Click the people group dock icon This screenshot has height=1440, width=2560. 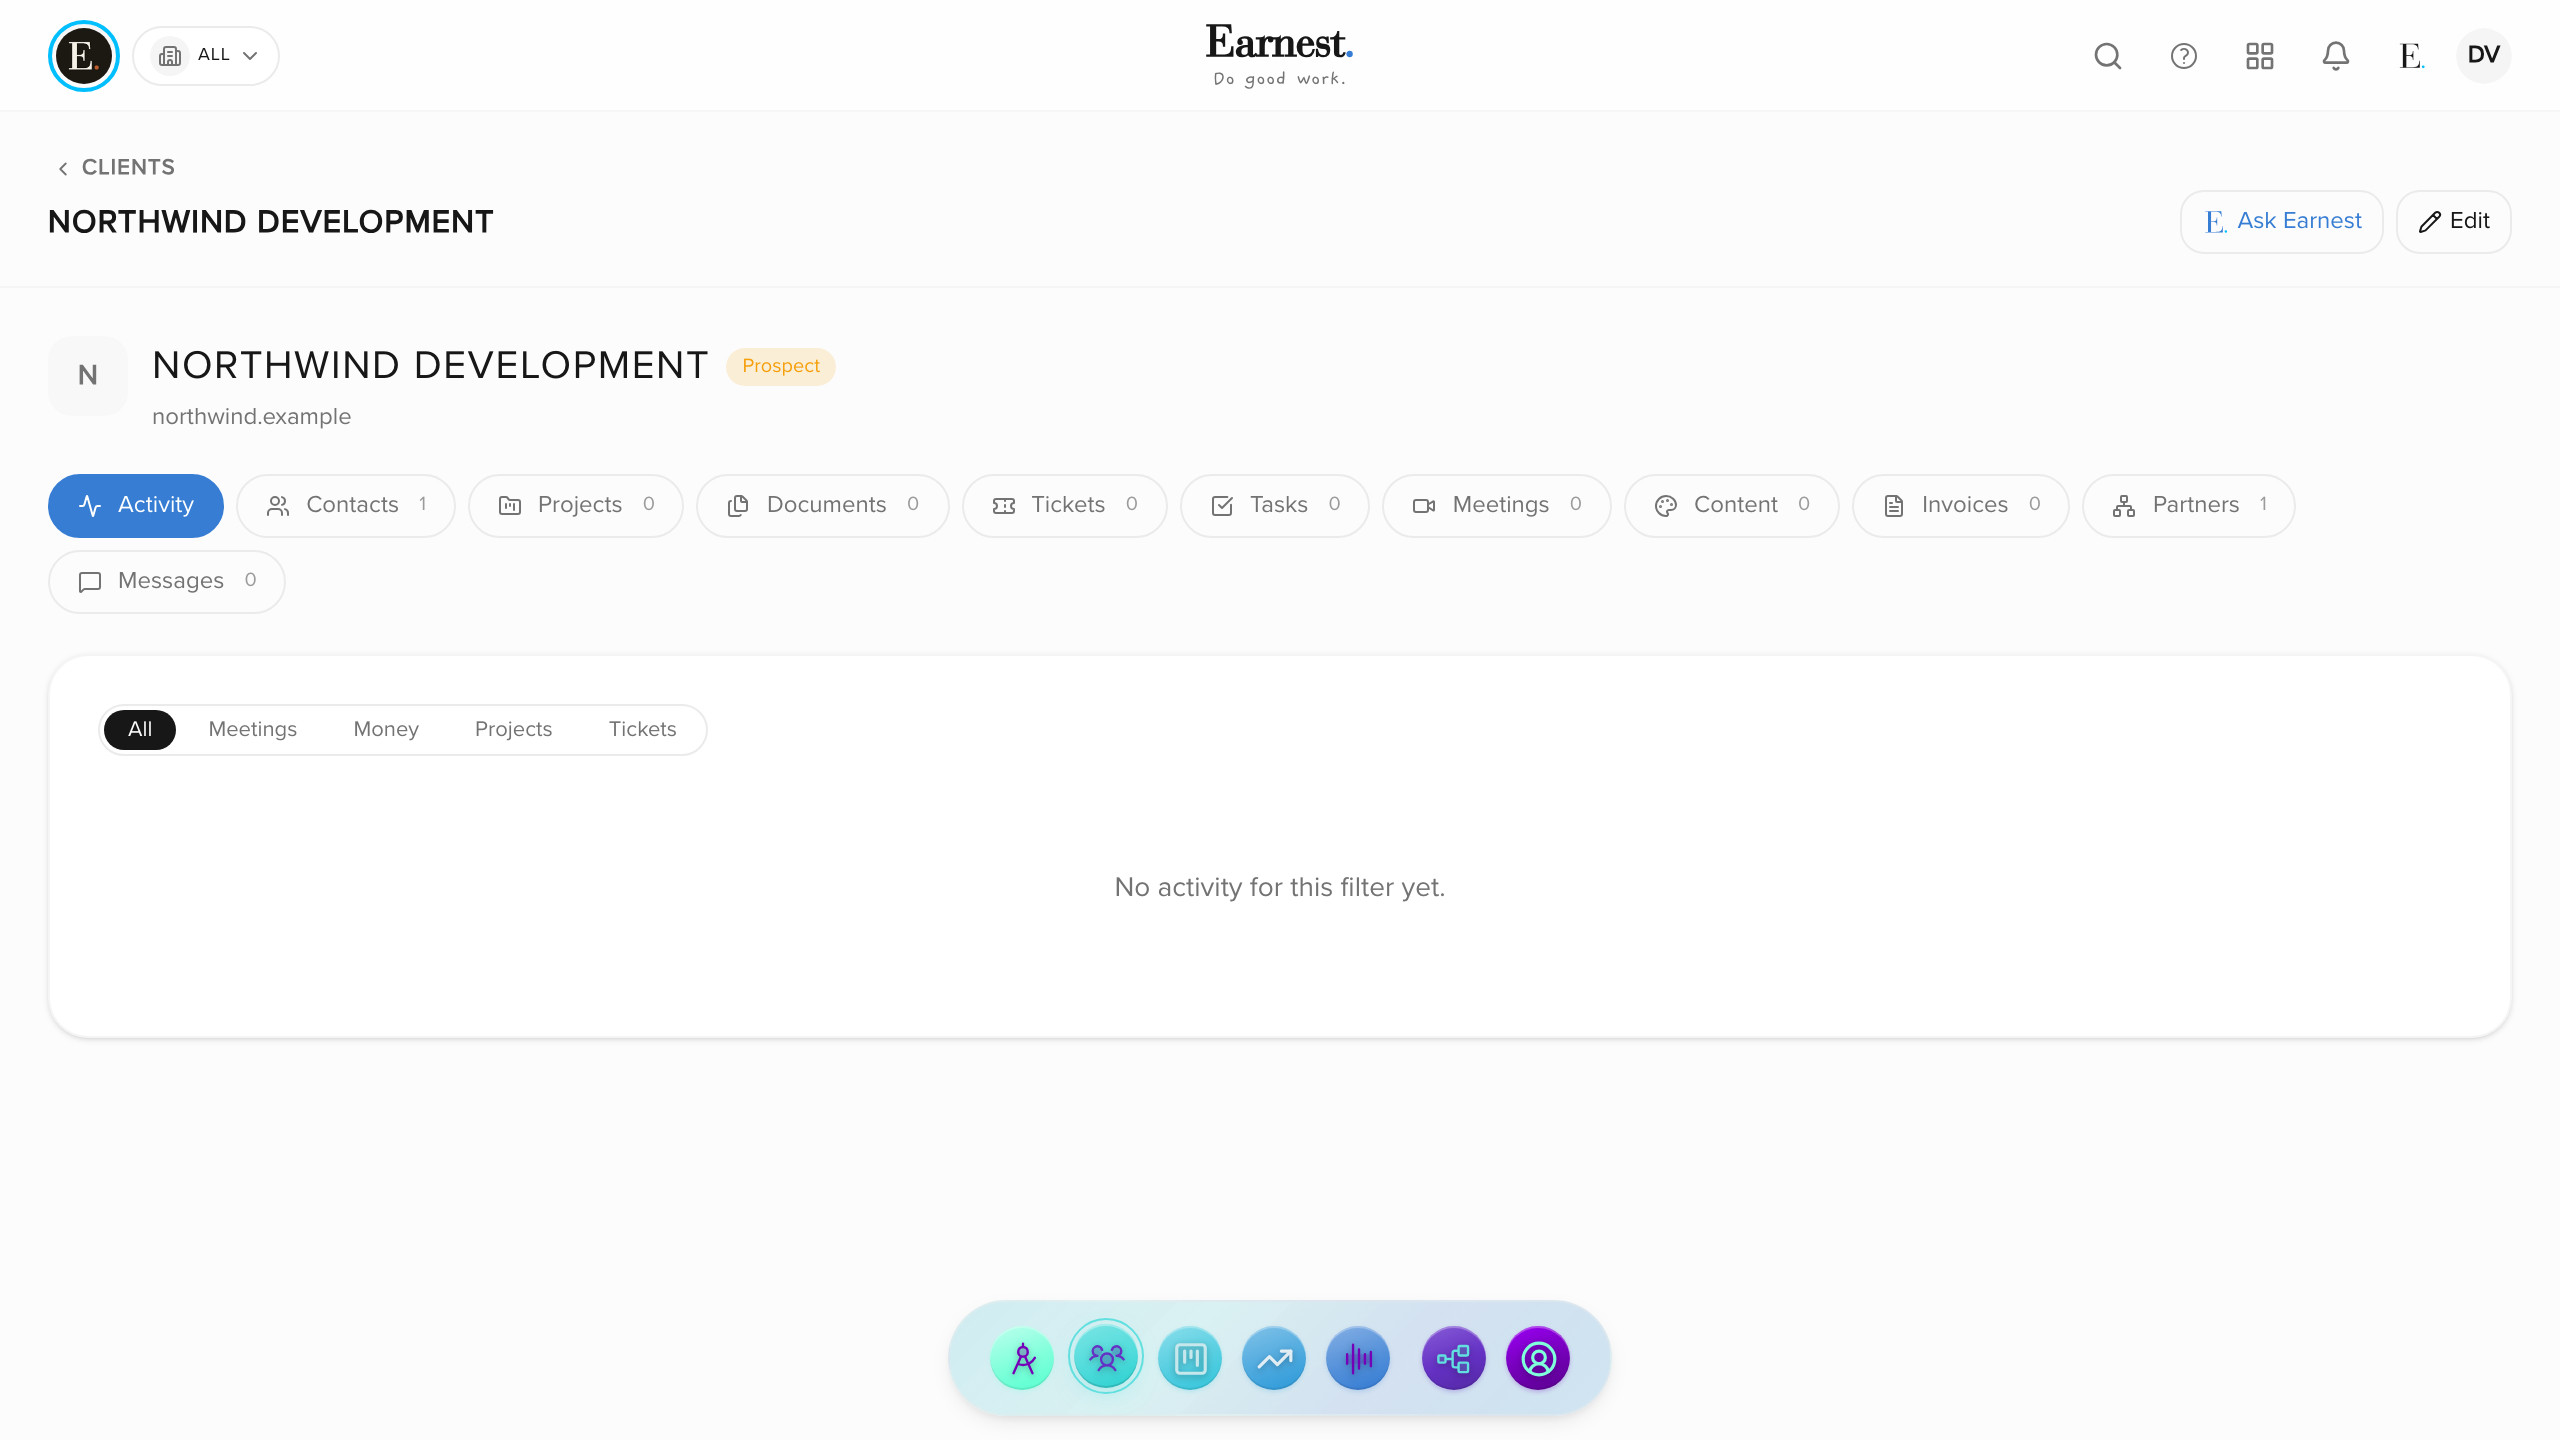click(1106, 1357)
